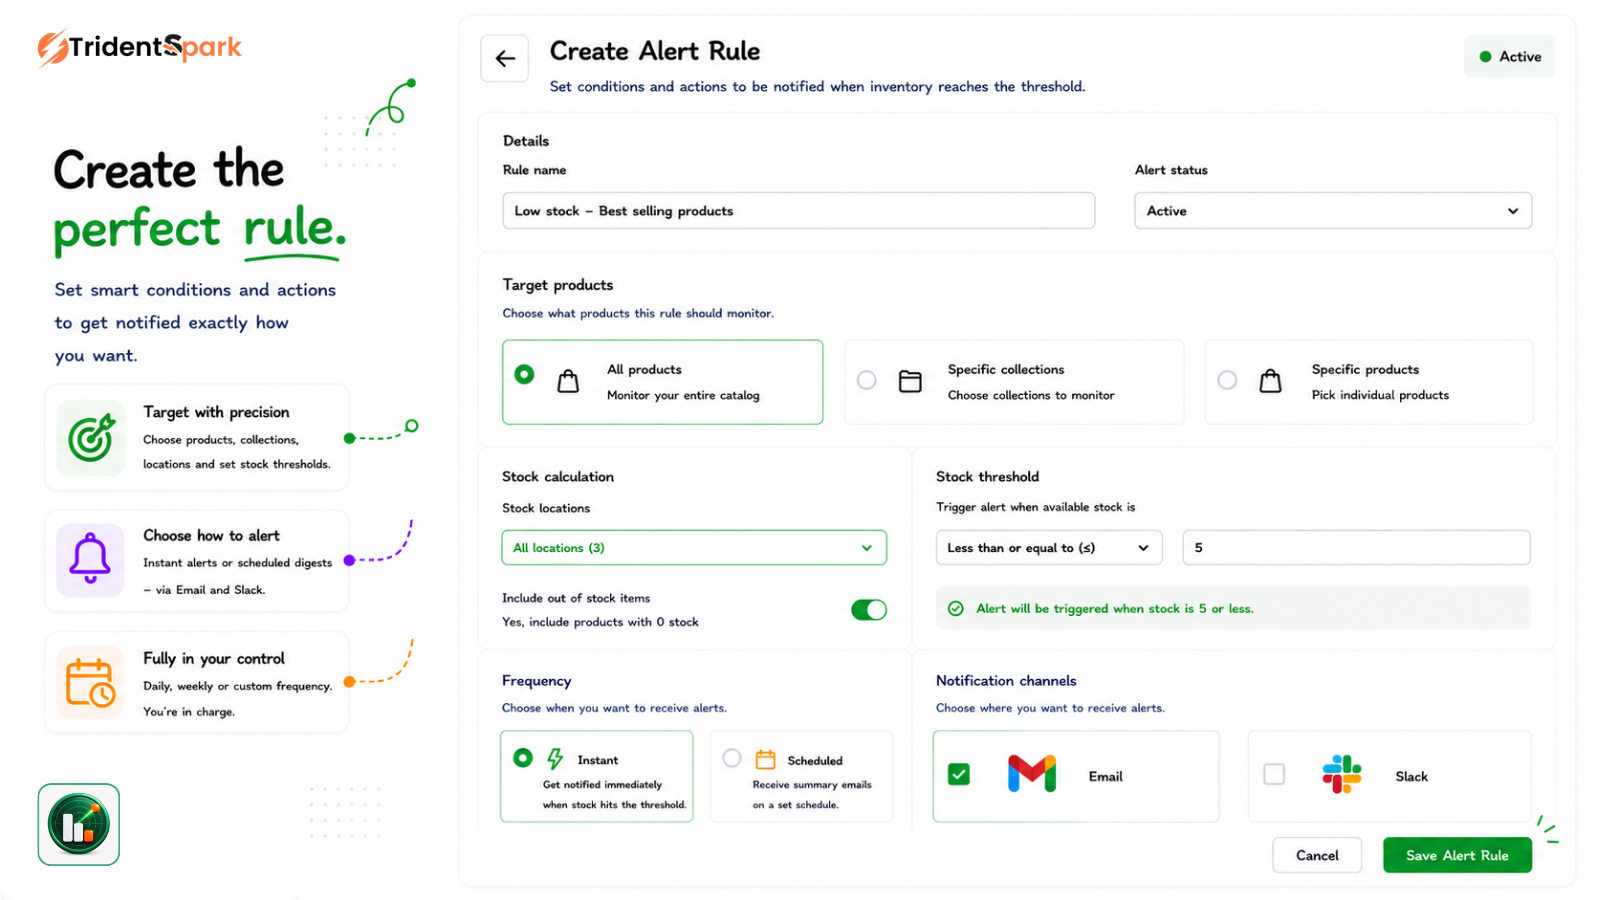Expand the All locations (3) dropdown
The height and width of the screenshot is (900, 1600).
[694, 548]
